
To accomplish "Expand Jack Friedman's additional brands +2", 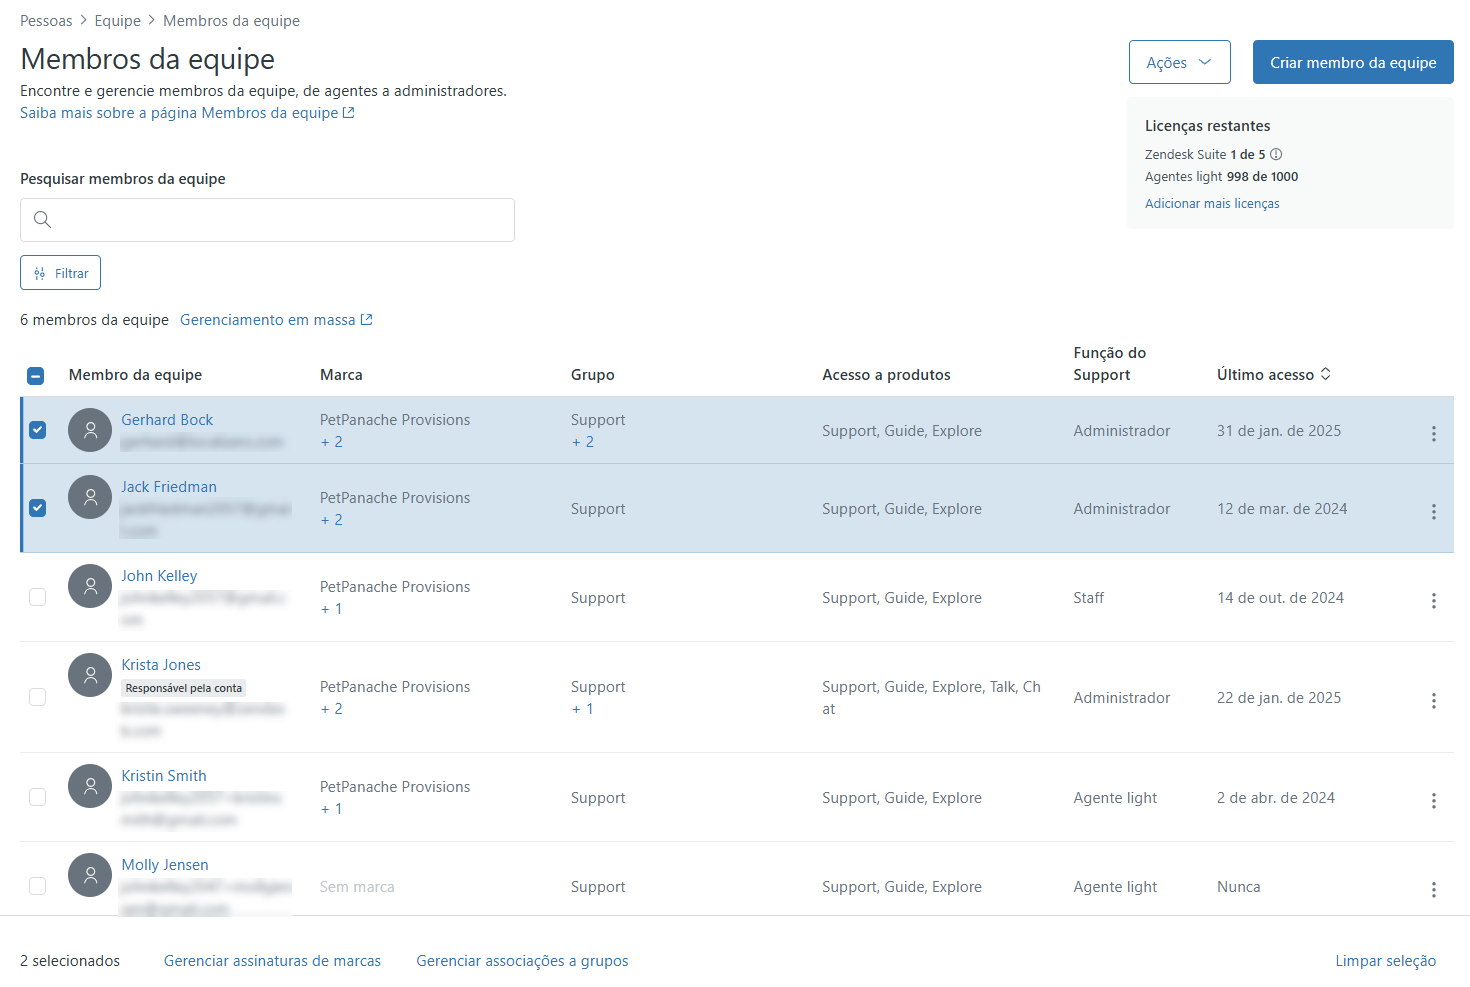I will tap(332, 520).
